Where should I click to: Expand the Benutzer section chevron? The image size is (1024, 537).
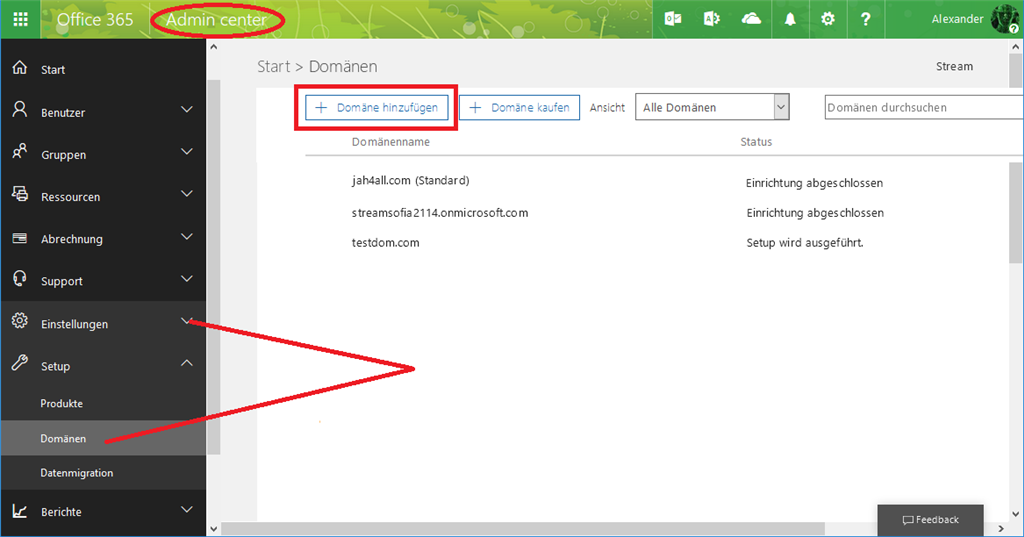coord(187,109)
